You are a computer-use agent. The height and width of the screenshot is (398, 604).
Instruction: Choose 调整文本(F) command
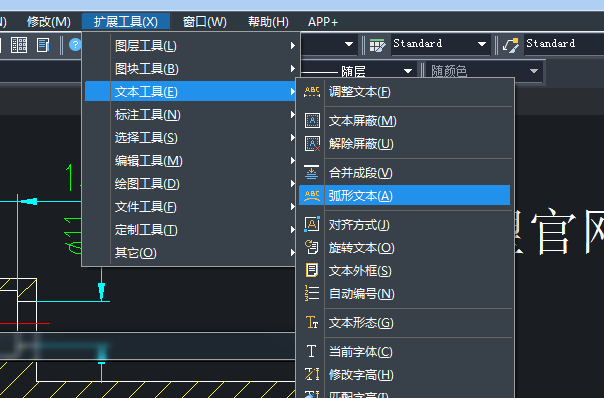[404, 92]
